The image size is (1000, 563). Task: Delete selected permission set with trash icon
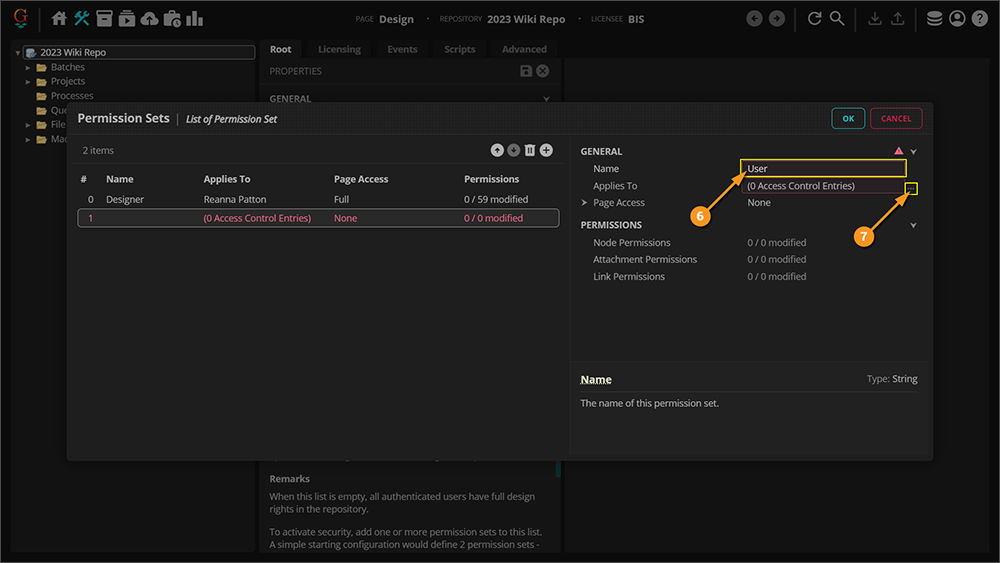pyautogui.click(x=530, y=150)
